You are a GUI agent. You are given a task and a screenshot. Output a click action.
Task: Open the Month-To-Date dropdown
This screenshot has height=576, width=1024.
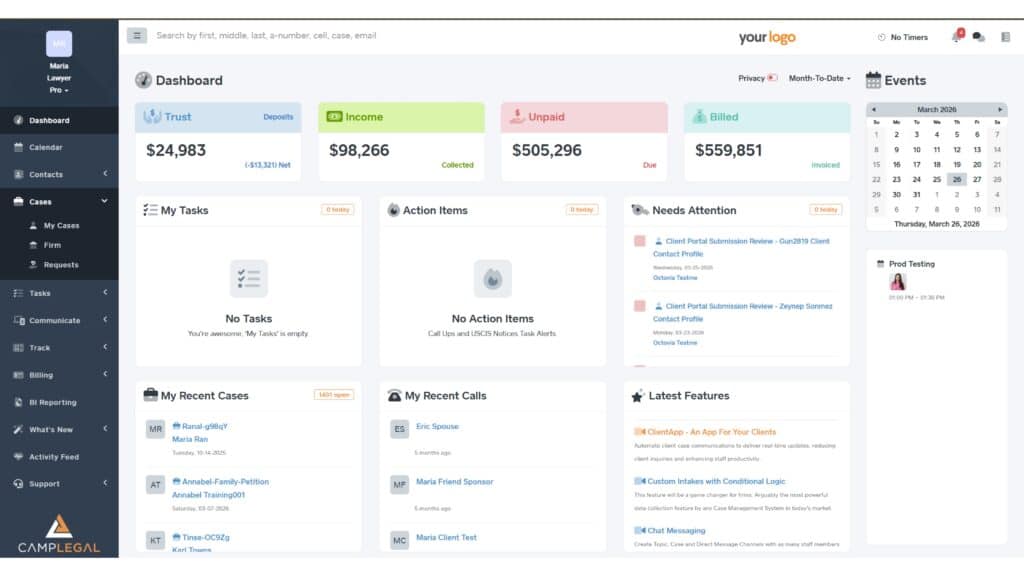[x=820, y=78]
